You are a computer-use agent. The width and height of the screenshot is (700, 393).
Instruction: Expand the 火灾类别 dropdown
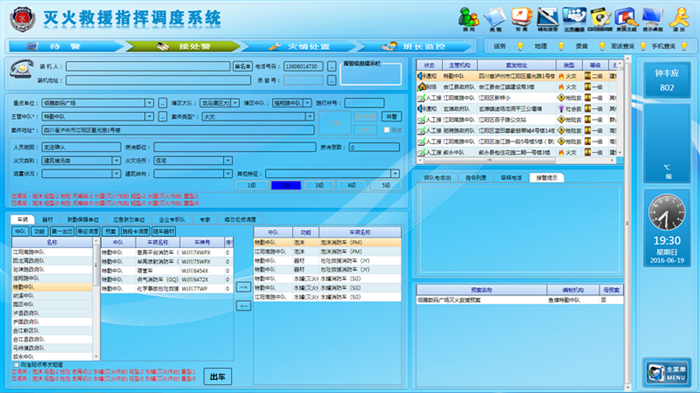click(116, 160)
